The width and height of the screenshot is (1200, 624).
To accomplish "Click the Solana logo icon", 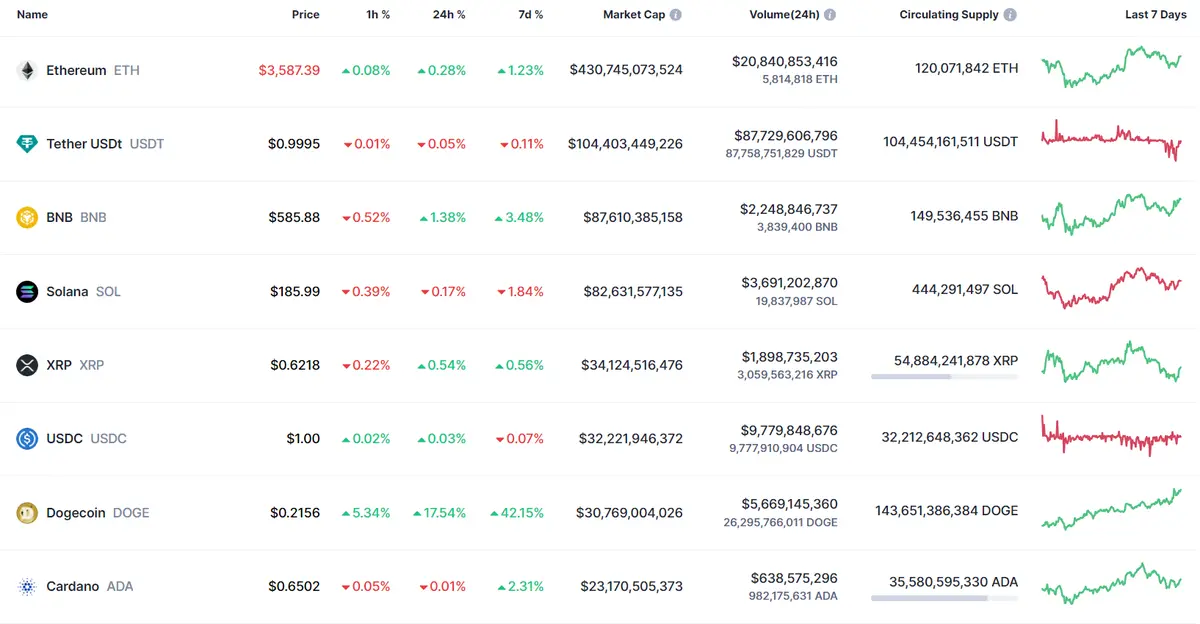I will tap(27, 291).
